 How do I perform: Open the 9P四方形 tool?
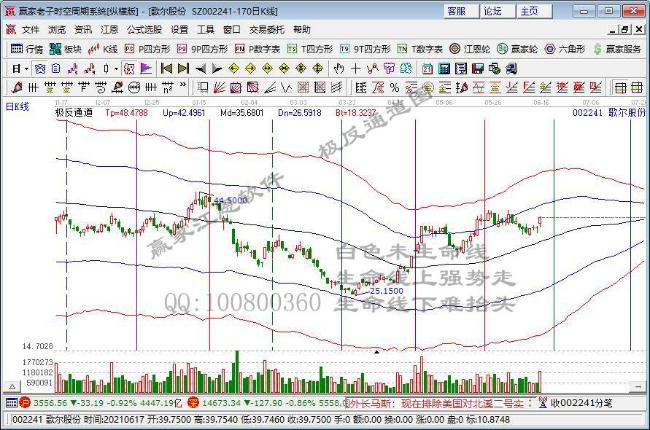pyautogui.click(x=202, y=49)
